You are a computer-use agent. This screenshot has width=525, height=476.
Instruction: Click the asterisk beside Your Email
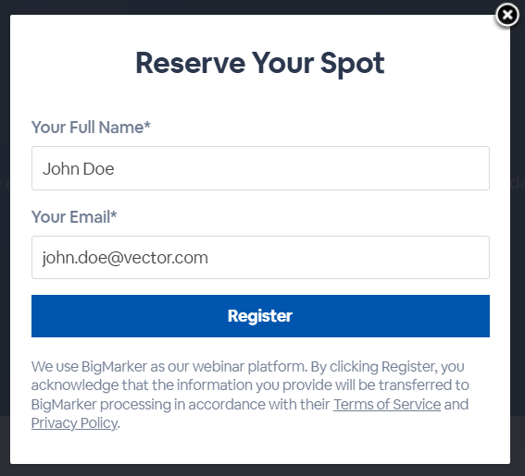point(114,214)
